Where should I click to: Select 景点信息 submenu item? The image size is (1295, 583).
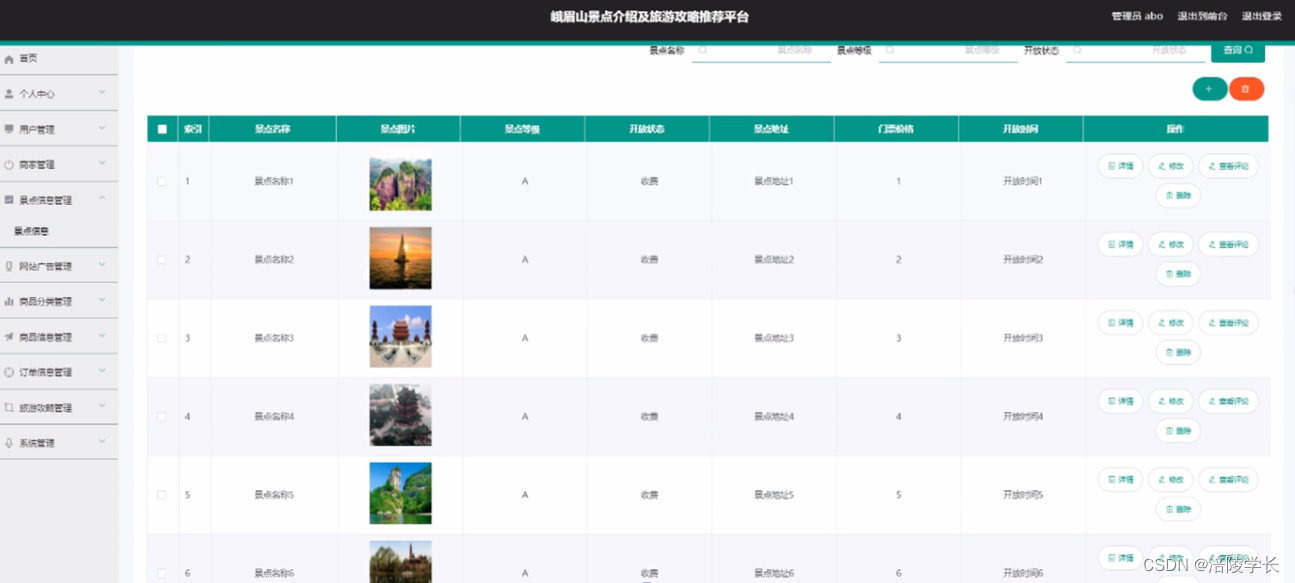click(x=59, y=231)
